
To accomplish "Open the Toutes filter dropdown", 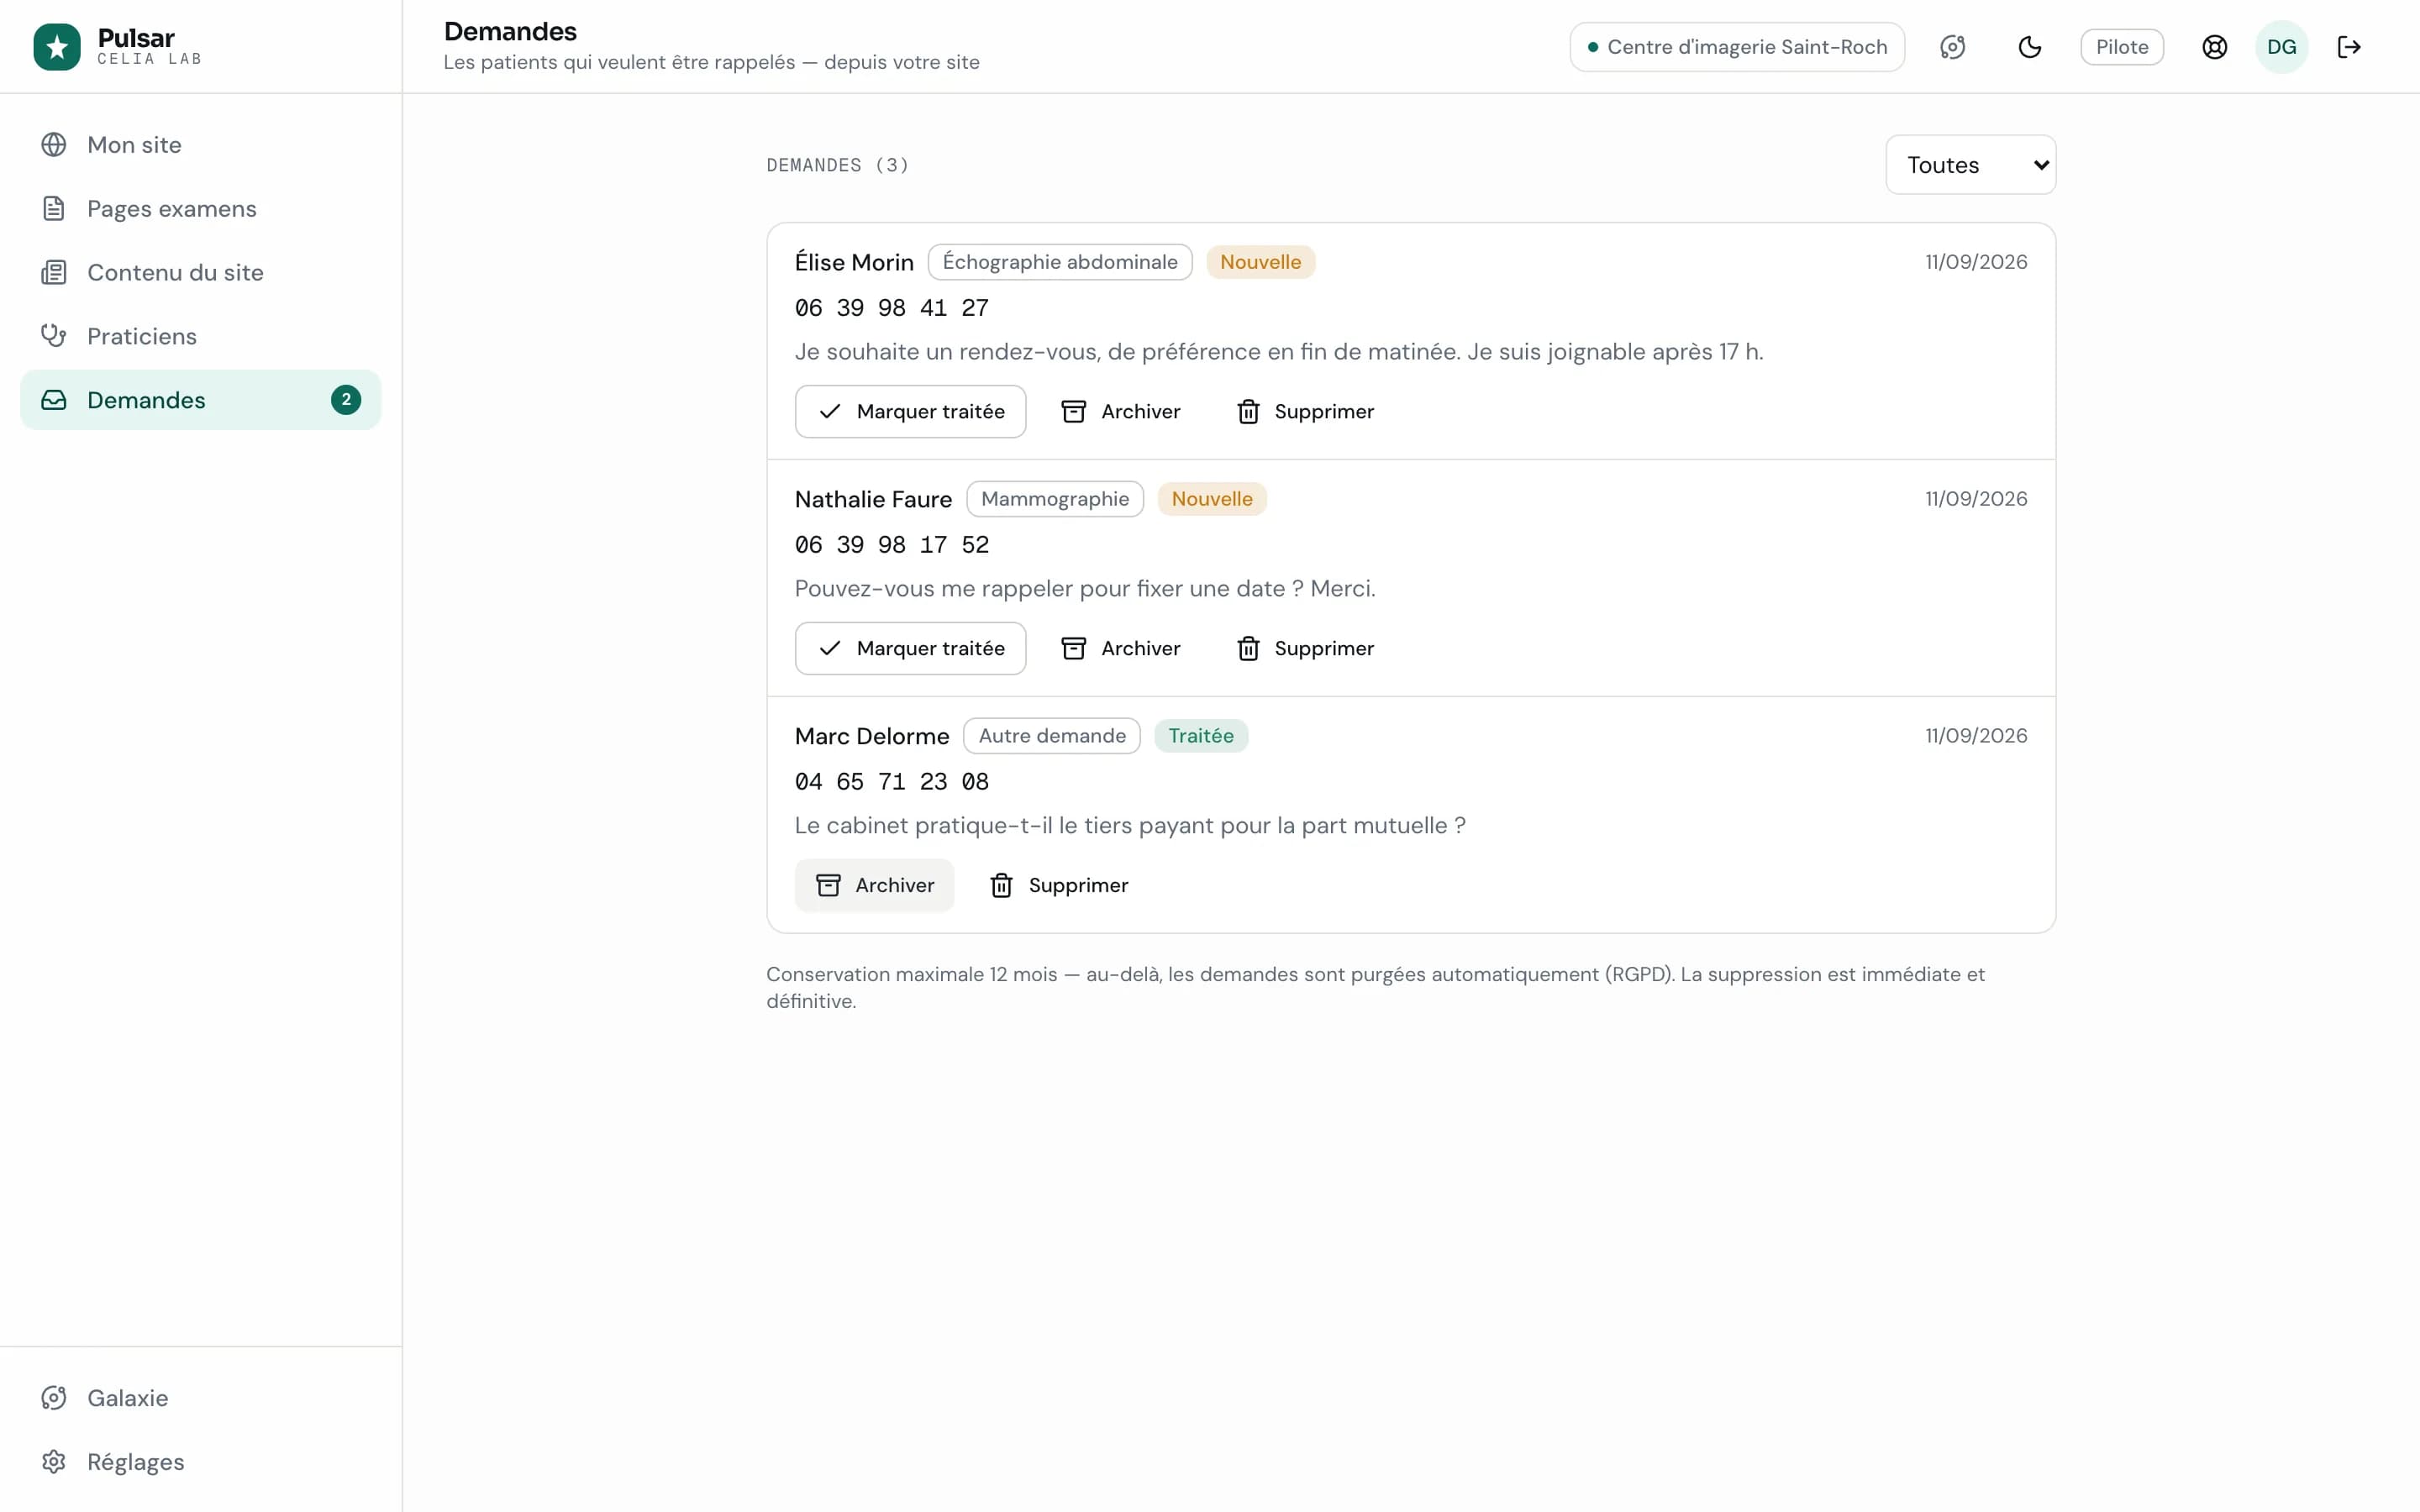I will (x=1970, y=165).
